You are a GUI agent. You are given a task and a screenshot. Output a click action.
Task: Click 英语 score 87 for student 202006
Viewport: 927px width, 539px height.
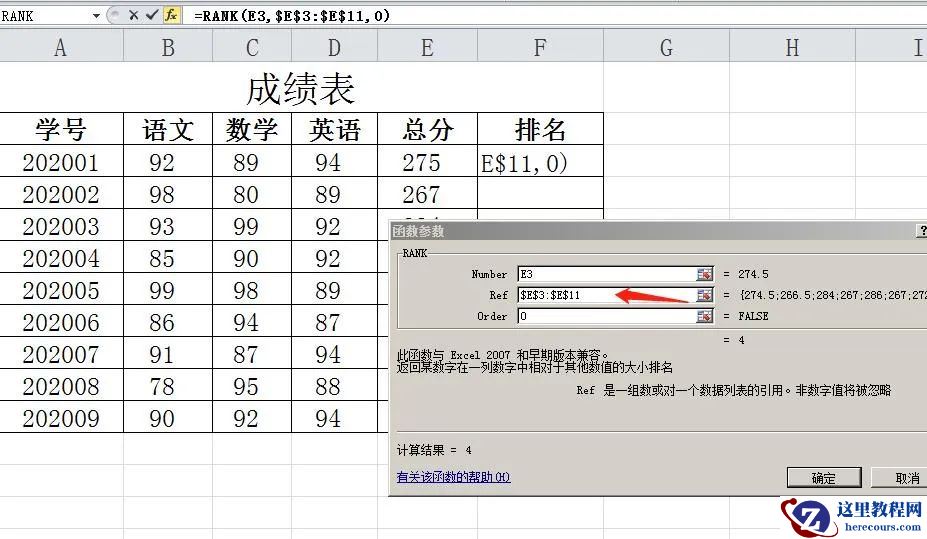[x=334, y=321]
